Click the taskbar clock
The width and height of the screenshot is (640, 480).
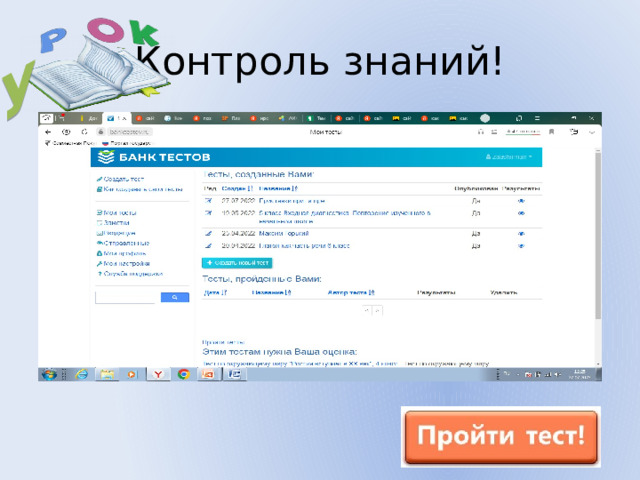[x=580, y=374]
